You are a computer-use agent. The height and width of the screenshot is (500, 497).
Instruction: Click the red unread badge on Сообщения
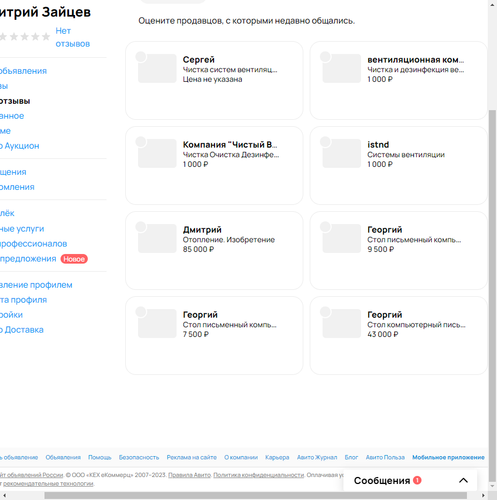click(x=417, y=480)
